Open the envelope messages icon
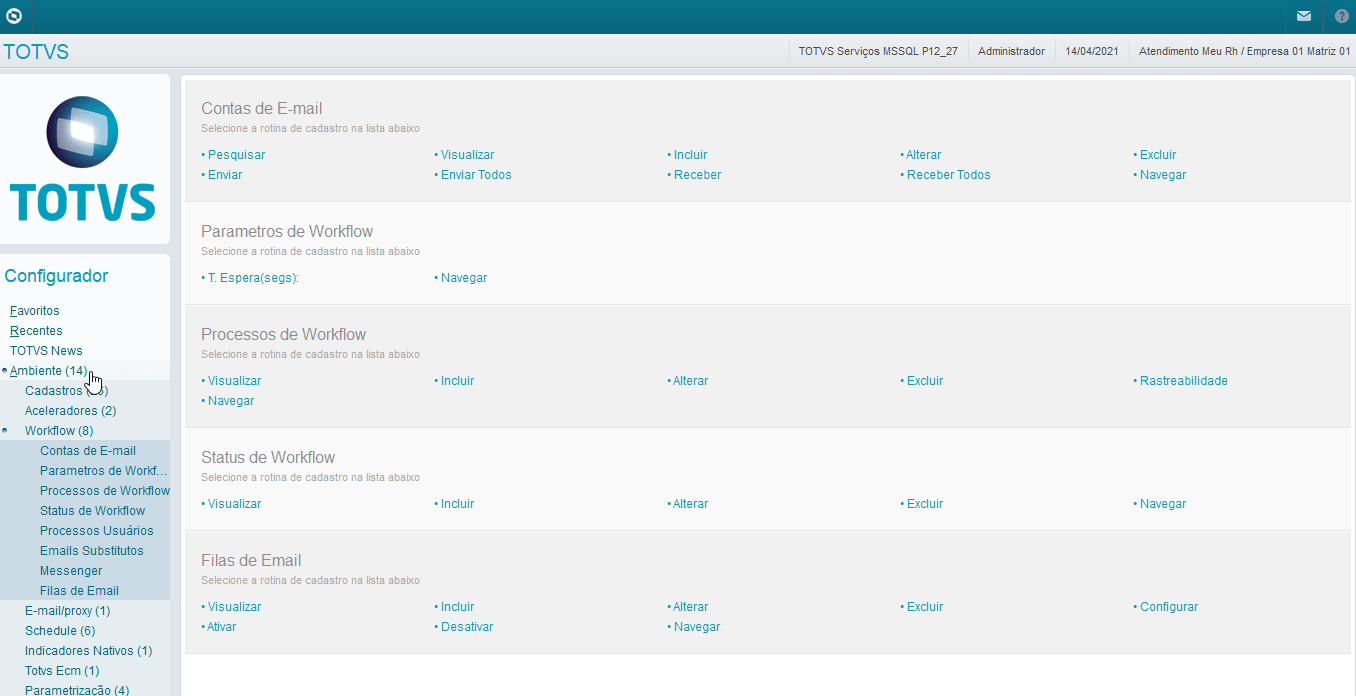 (1304, 16)
